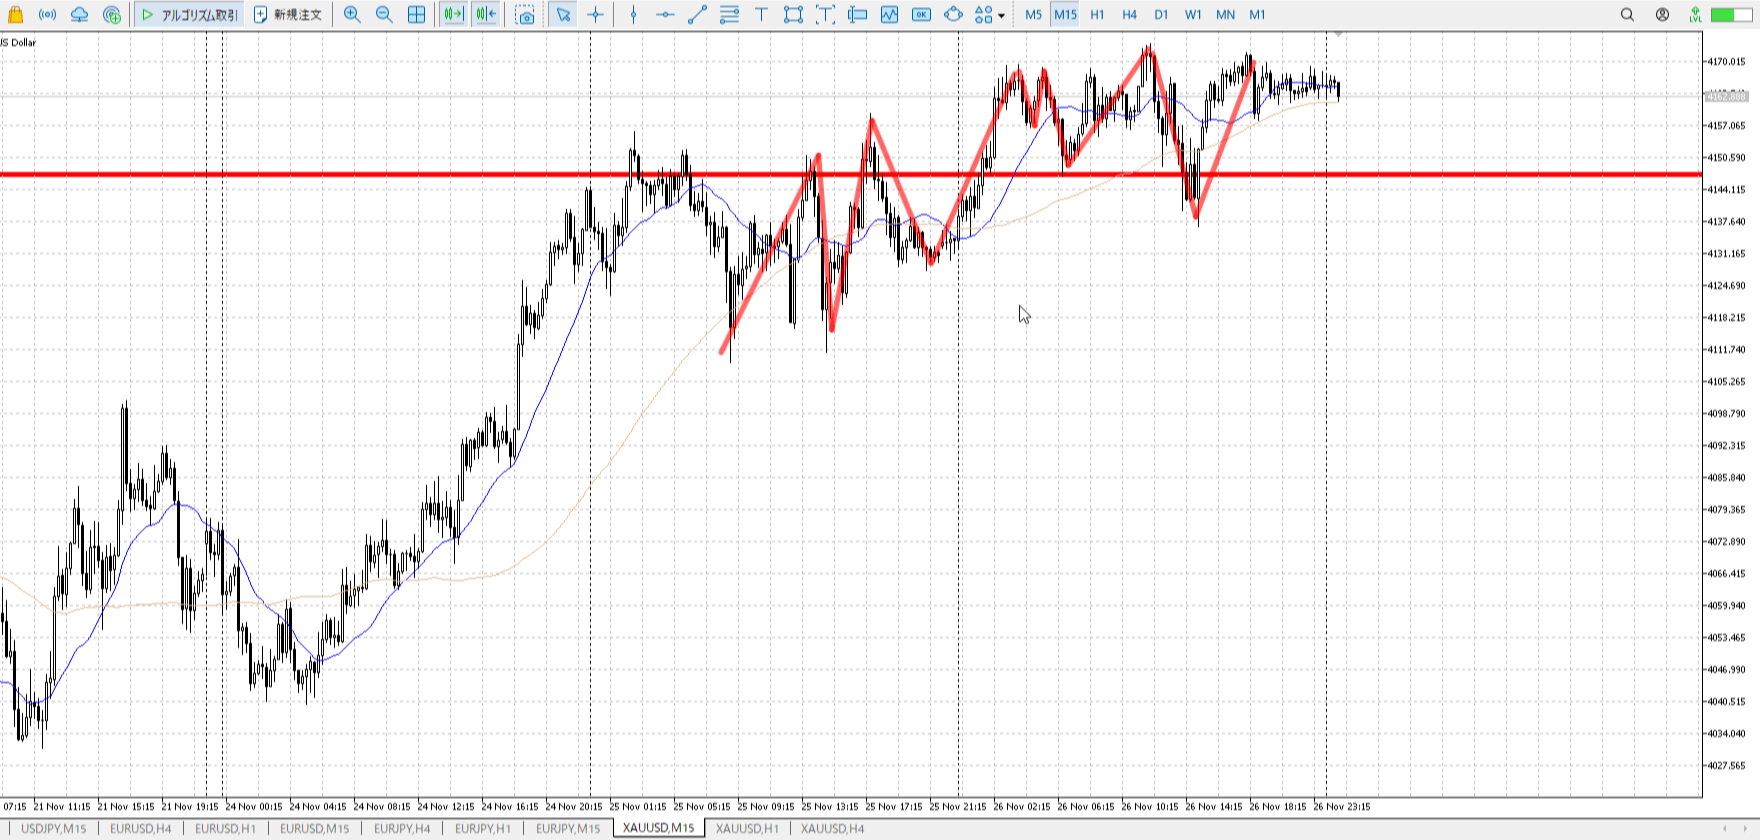Viewport: 1760px width, 840px height.
Task: Expand the shapes objects dropdown arrow
Action: (1001, 16)
